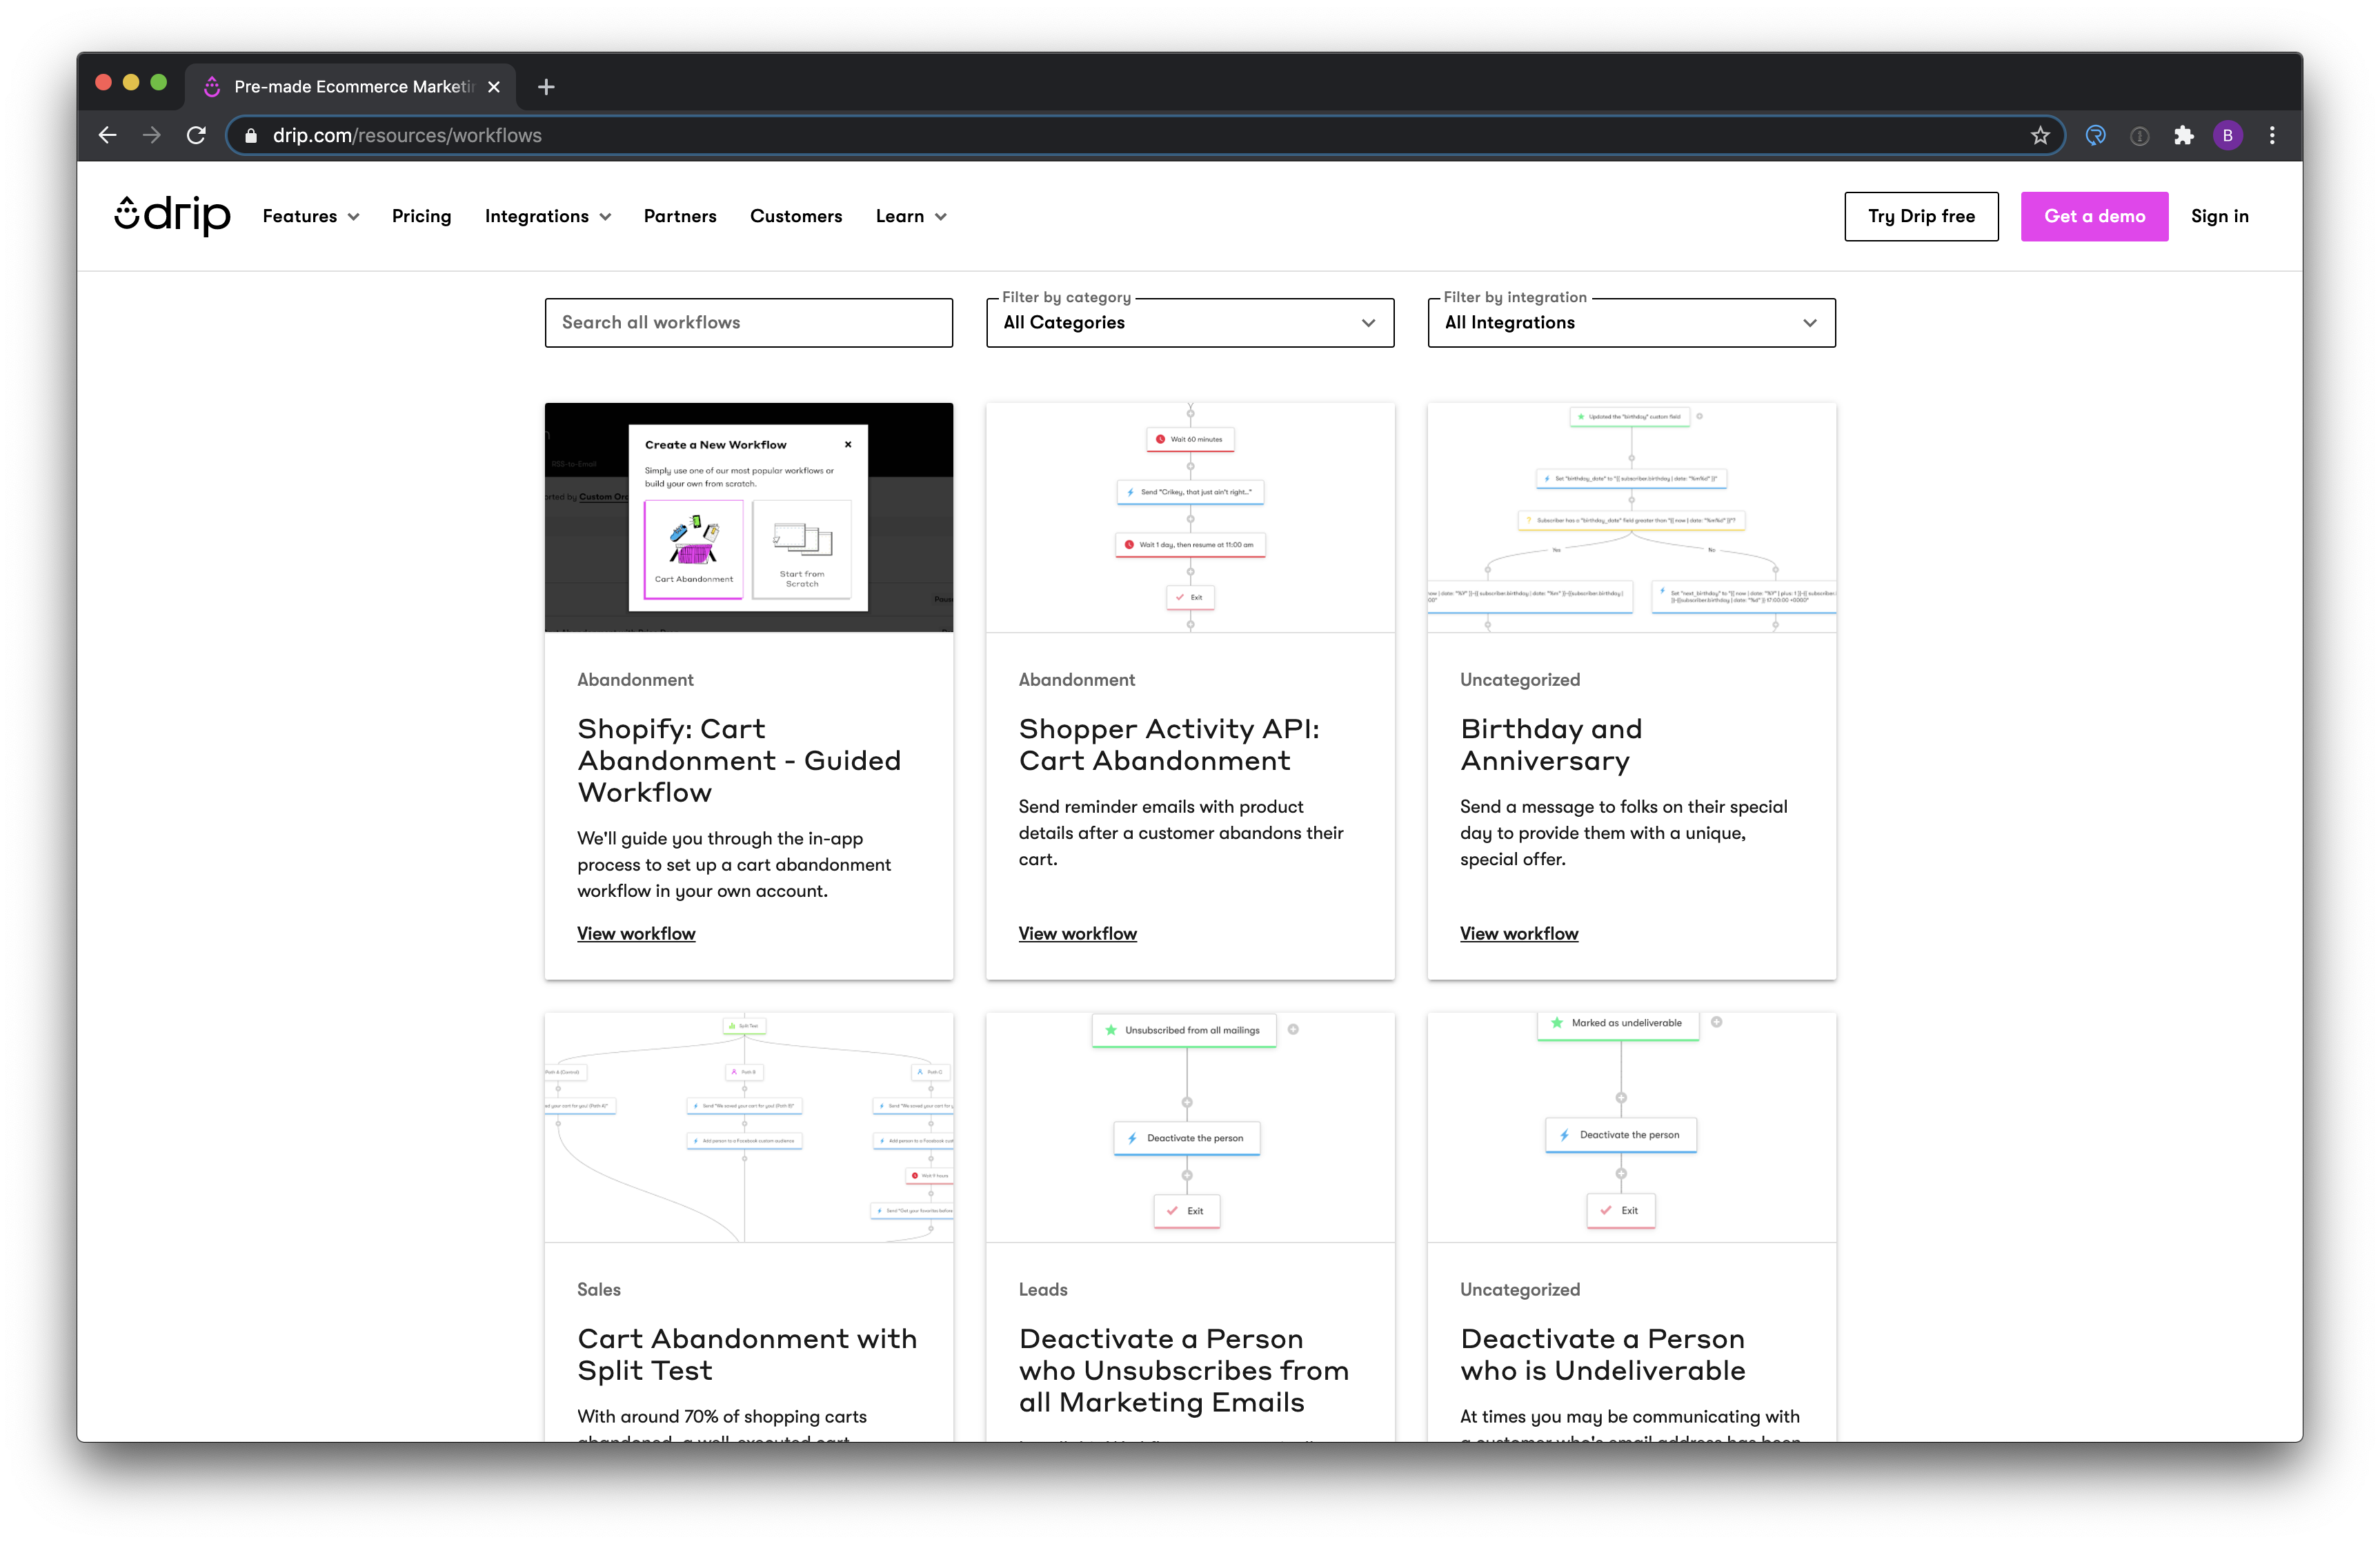Open the Extensions puzzle icon

click(2183, 135)
